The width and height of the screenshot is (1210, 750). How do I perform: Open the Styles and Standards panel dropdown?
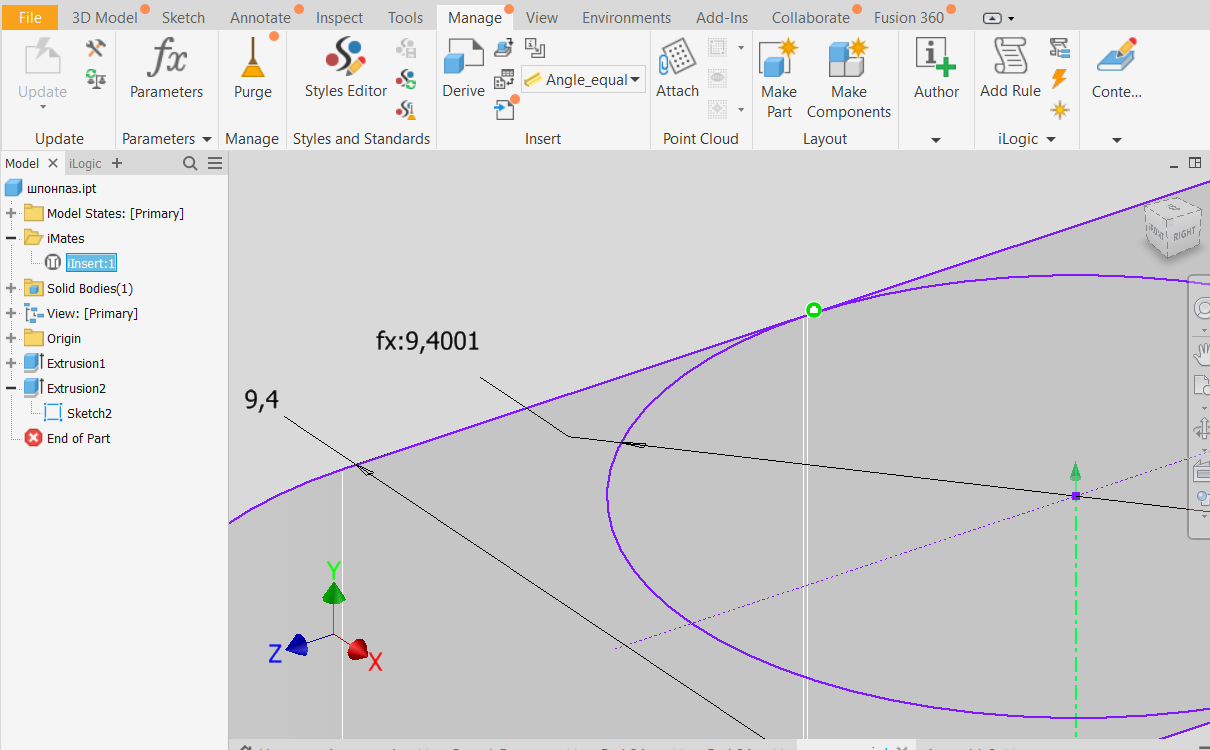pyautogui.click(x=361, y=138)
